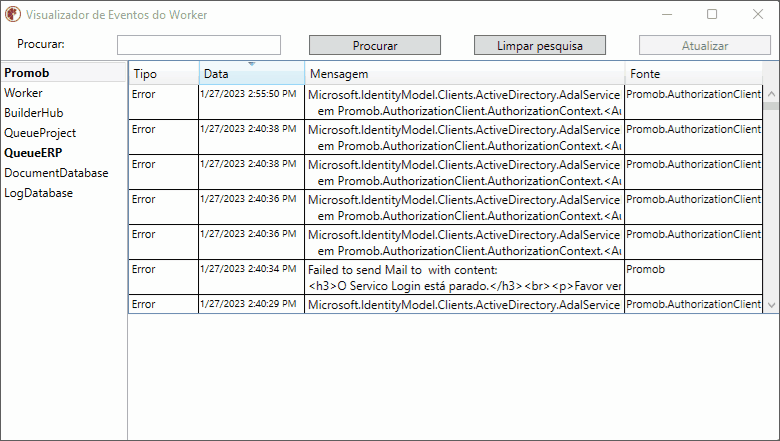Viewport: 780px width, 441px height.
Task: Select Promob in the left list
Action: click(64, 73)
